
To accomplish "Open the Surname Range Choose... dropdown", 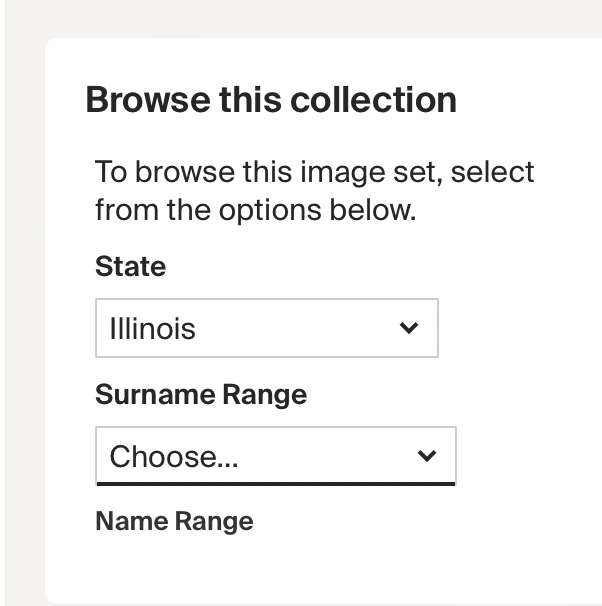I will 276,456.
